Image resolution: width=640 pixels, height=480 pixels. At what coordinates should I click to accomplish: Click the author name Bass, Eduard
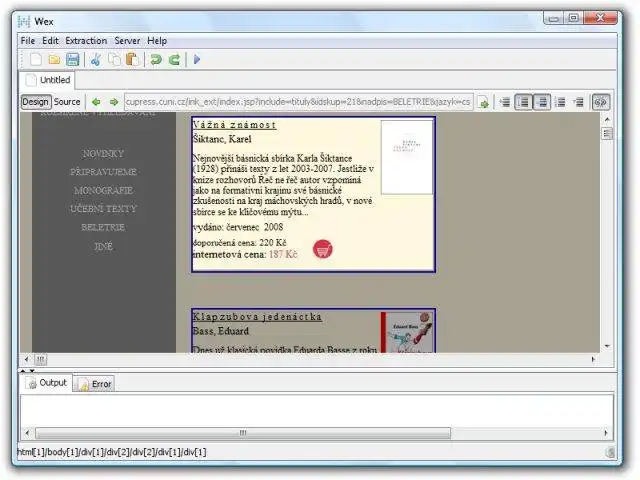(220, 331)
